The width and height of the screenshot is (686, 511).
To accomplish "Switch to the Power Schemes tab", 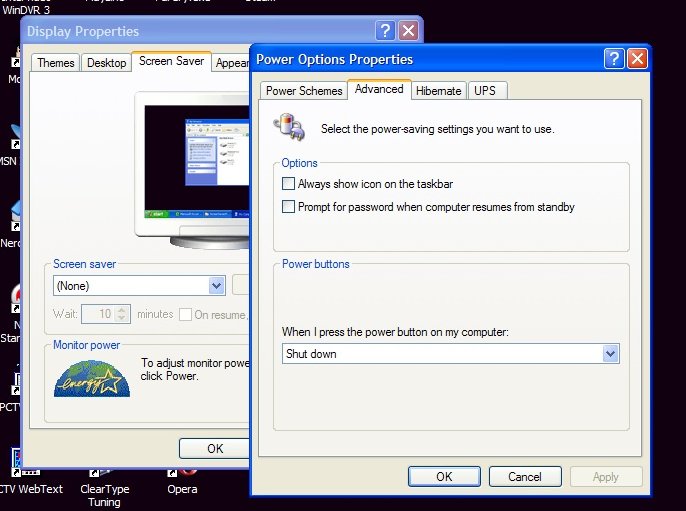I will (304, 91).
